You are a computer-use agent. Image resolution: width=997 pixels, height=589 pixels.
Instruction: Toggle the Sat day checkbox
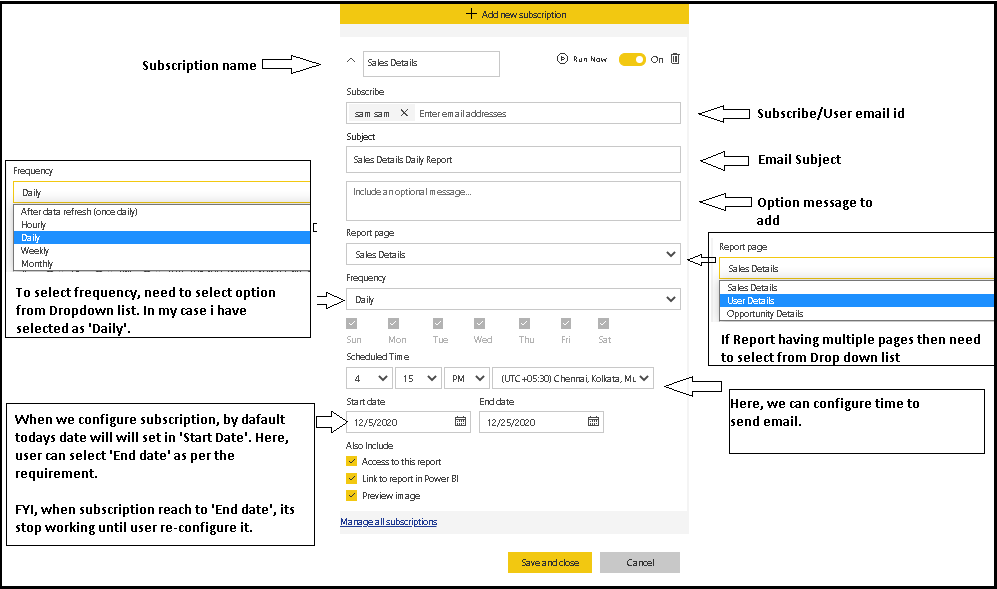603,323
